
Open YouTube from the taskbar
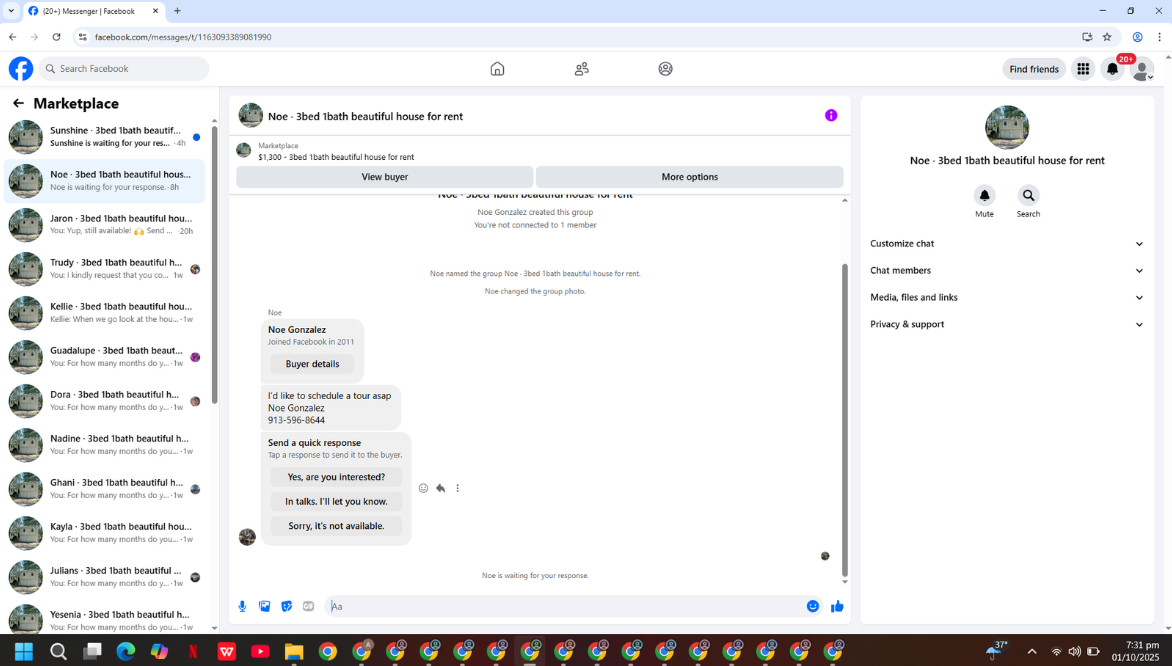(260, 651)
